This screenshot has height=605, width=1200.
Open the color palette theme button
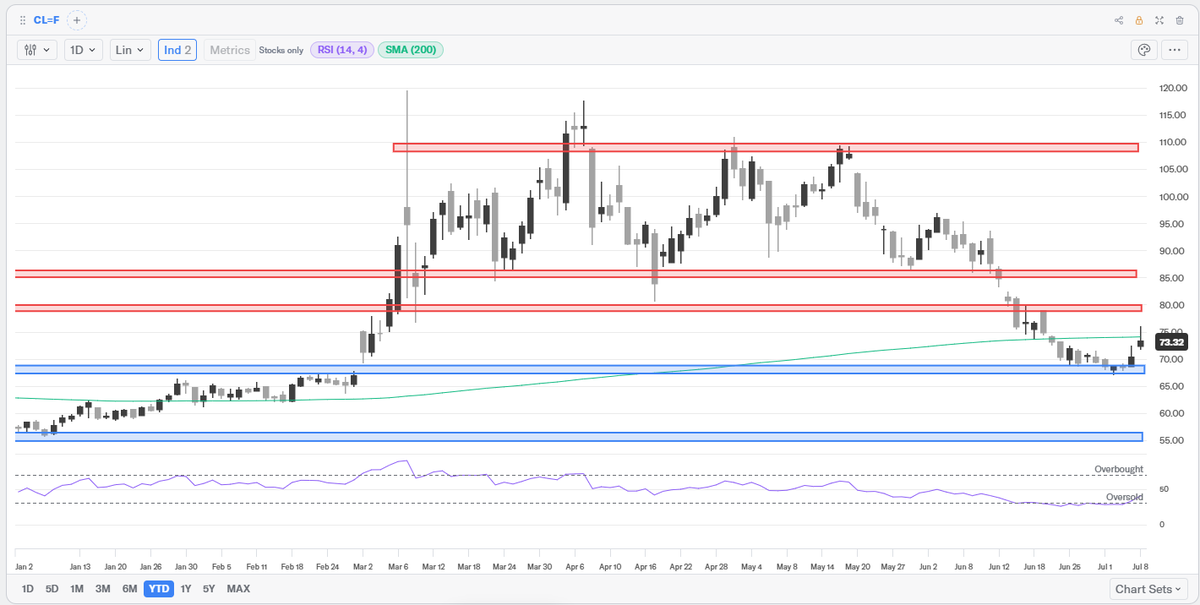pyautogui.click(x=1145, y=50)
